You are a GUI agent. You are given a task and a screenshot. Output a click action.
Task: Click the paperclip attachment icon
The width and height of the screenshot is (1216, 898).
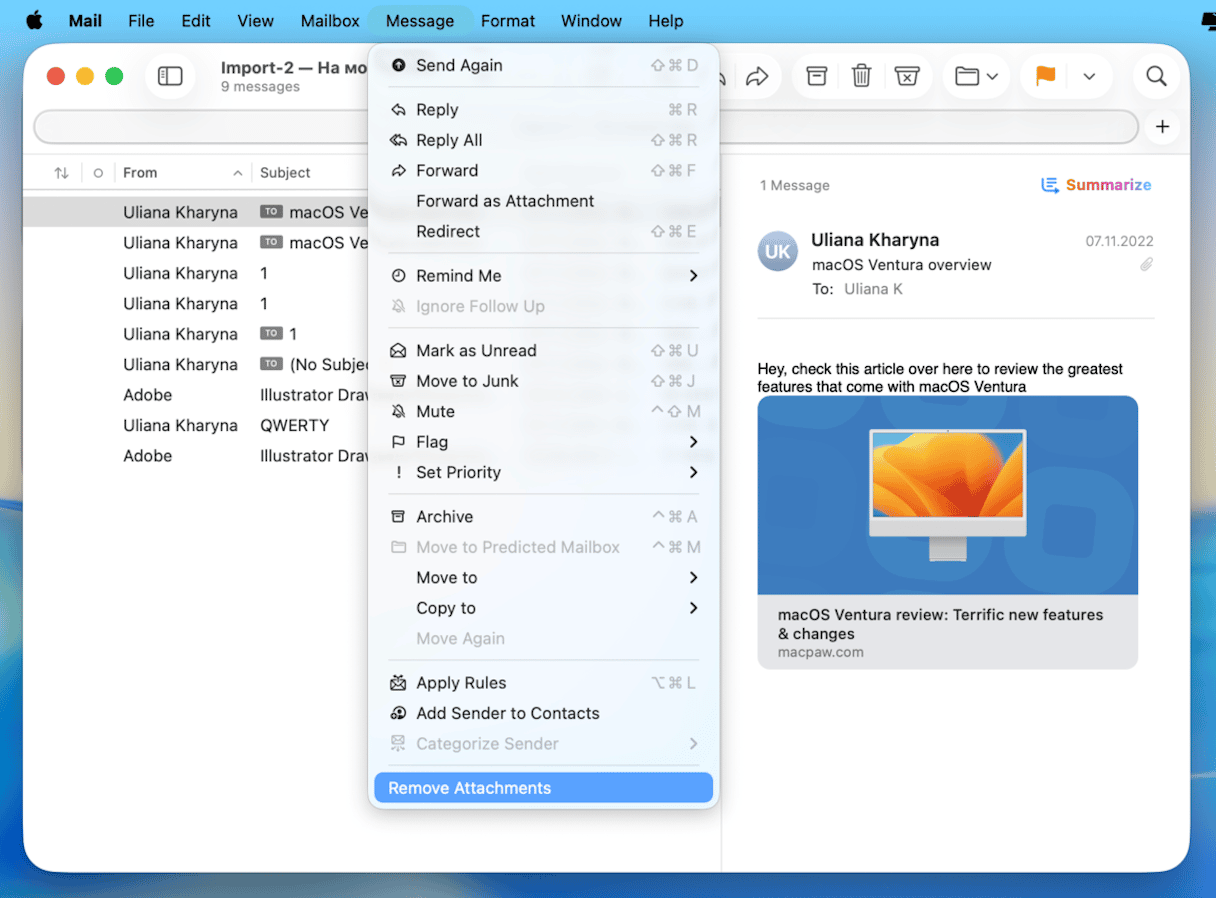point(1146,265)
